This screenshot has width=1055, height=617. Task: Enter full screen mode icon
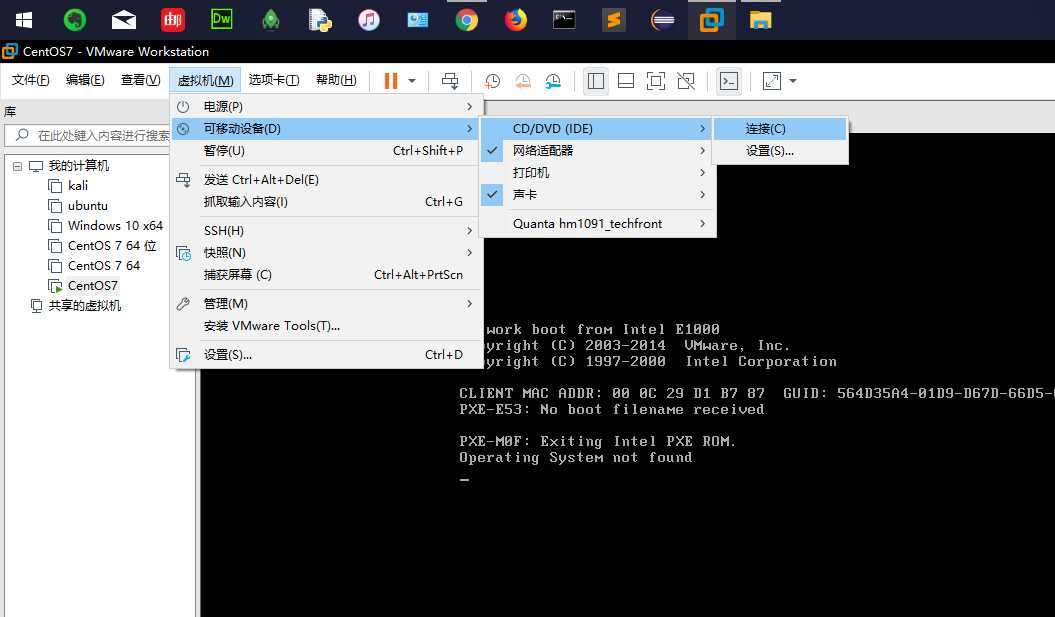point(656,81)
